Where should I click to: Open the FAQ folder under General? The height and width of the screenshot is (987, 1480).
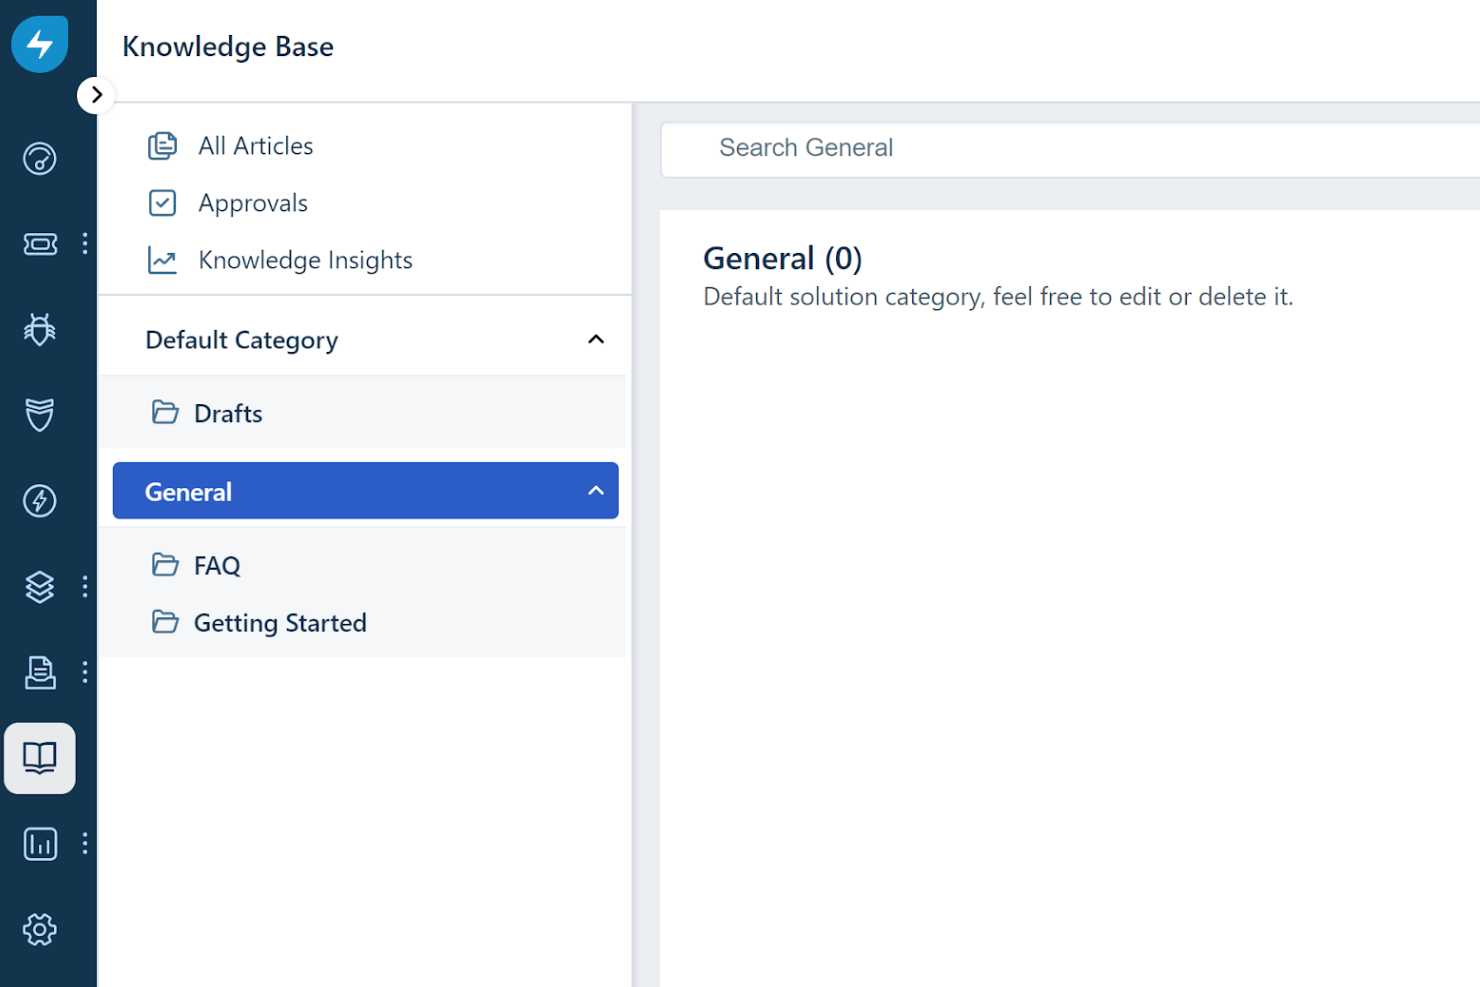tap(218, 565)
